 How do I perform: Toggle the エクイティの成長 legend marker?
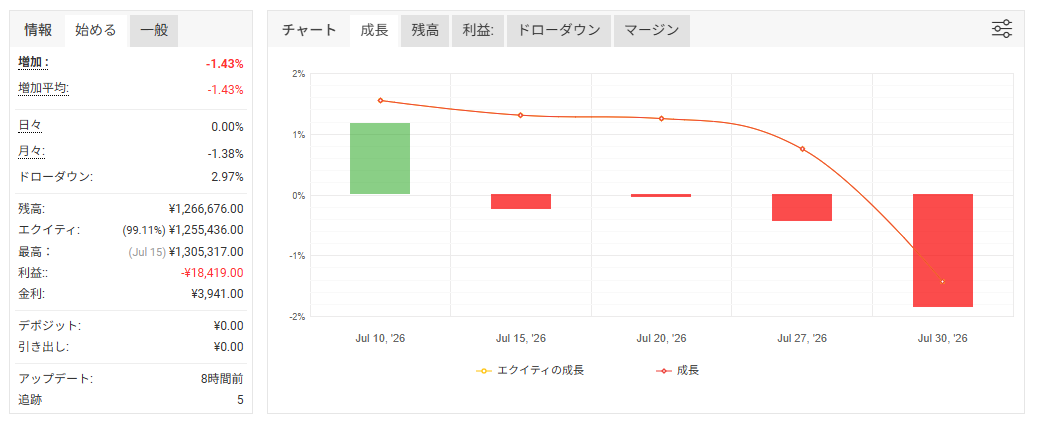484,371
